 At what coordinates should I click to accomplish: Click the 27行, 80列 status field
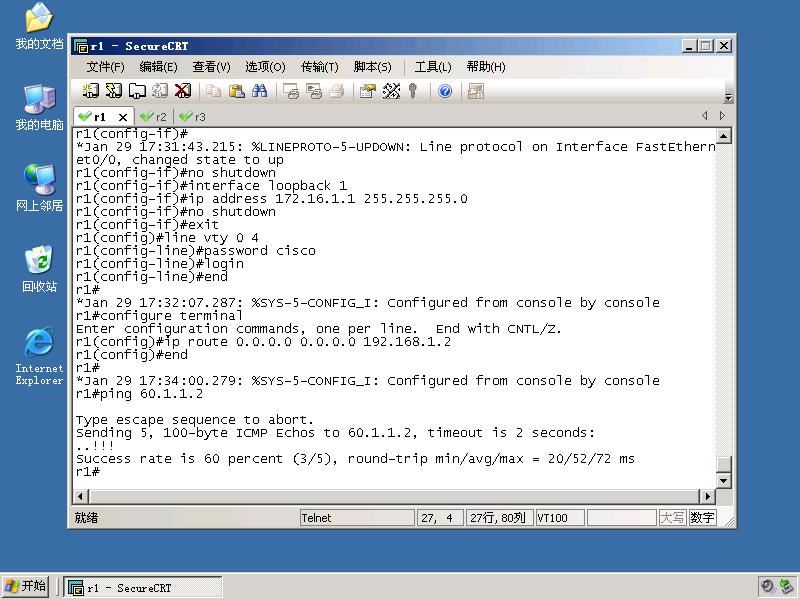pos(498,518)
